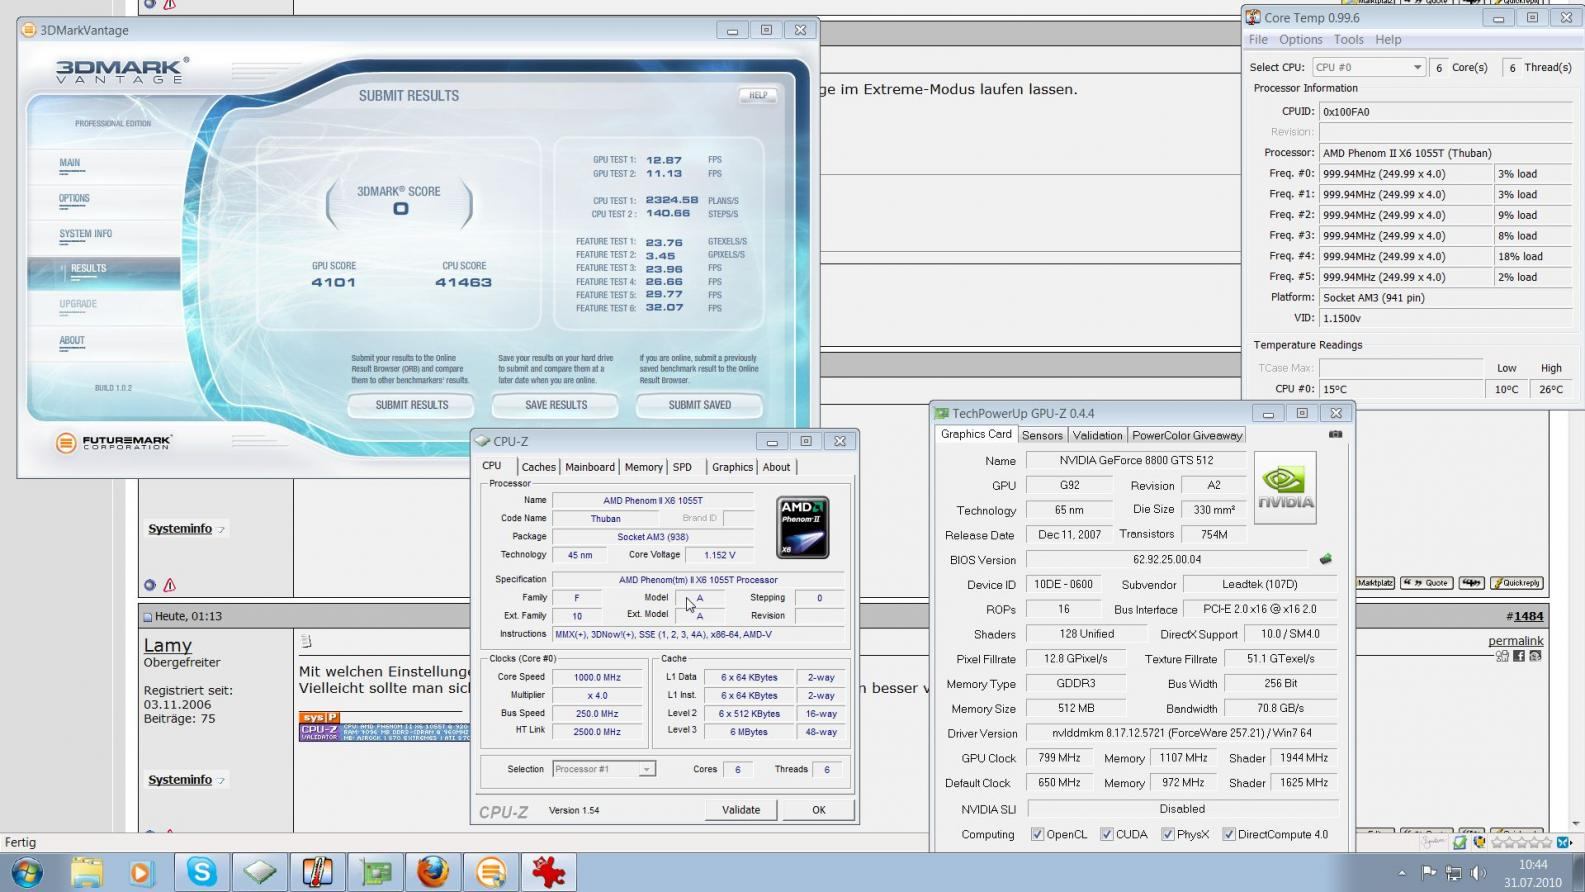Switch to CPU-Z SPD tab
Image resolution: width=1585 pixels, height=892 pixels.
(682, 467)
